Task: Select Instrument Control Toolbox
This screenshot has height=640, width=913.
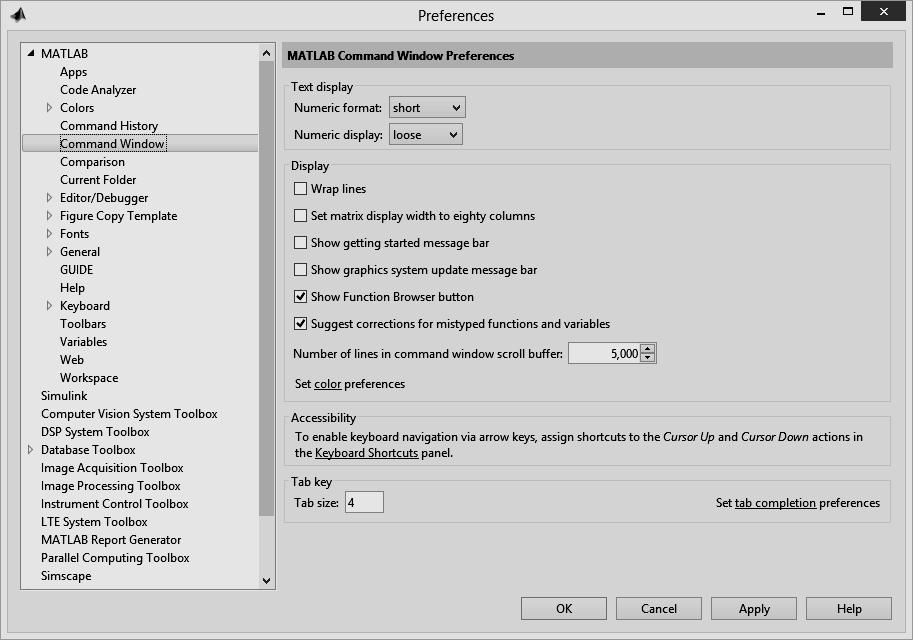Action: coord(115,504)
